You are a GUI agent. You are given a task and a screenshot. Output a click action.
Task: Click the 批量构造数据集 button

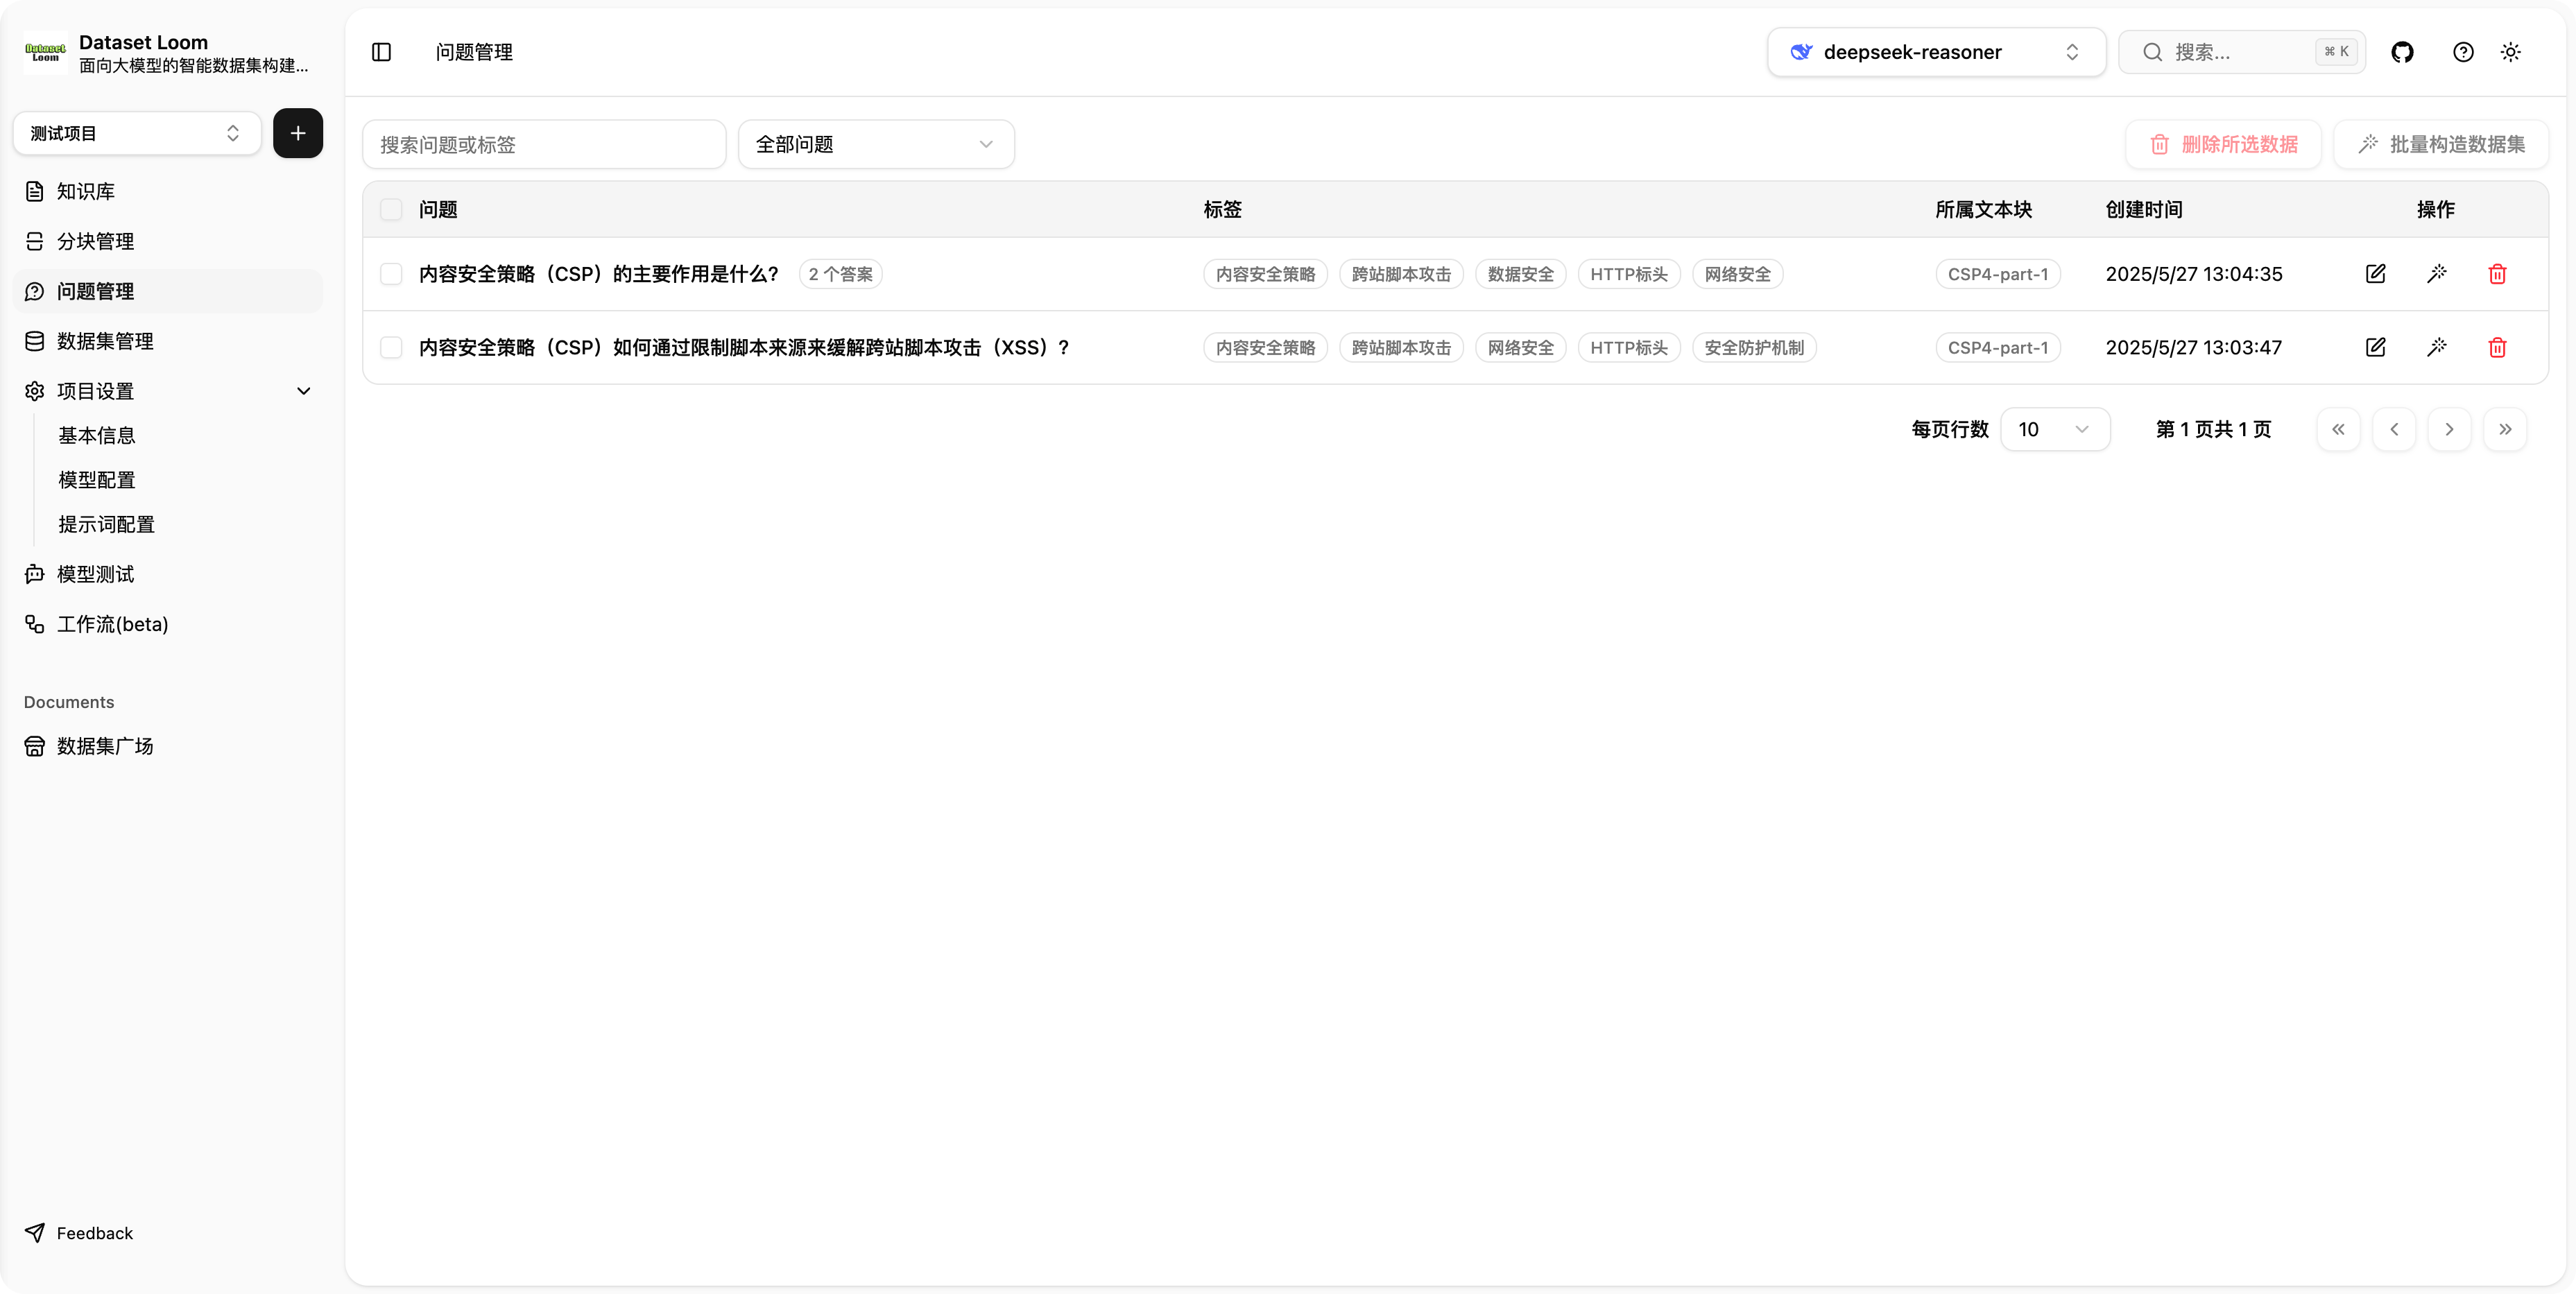click(2441, 144)
